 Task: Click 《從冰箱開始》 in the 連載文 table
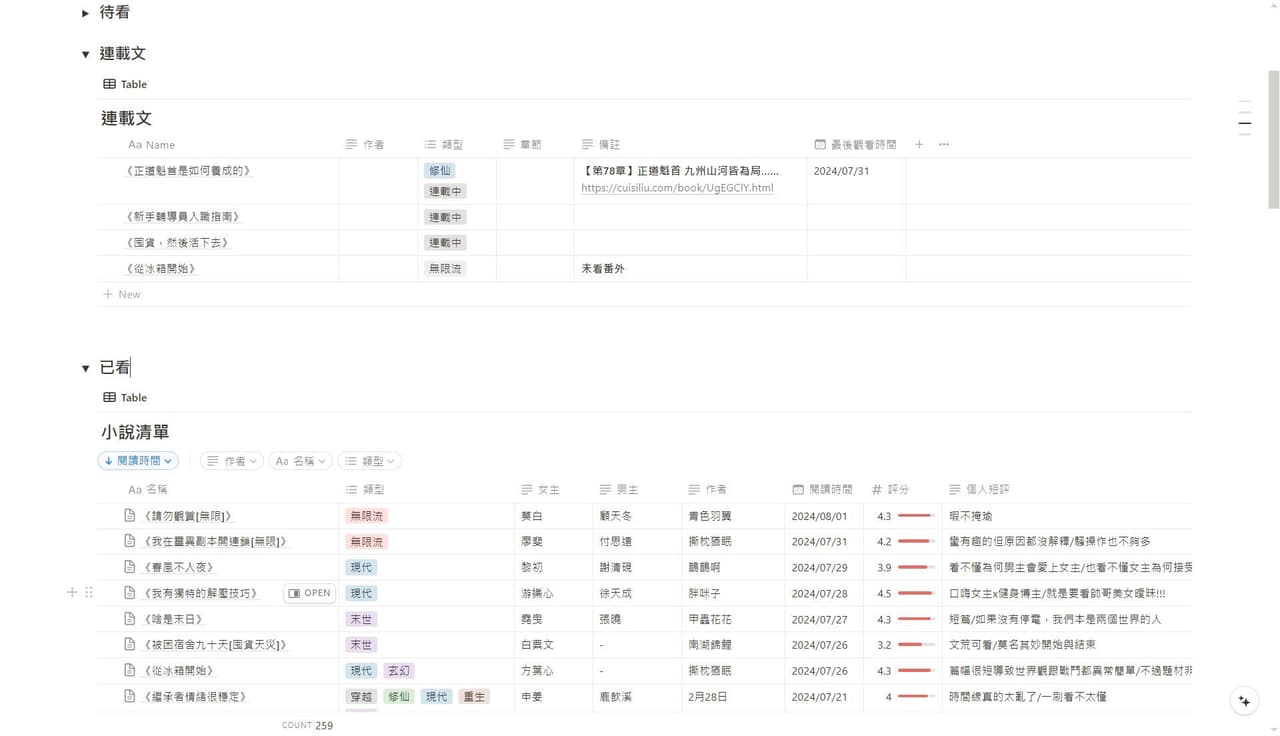tap(162, 269)
